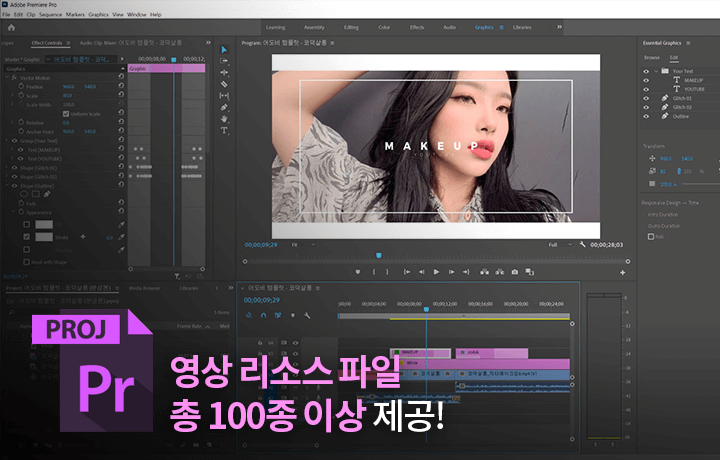The width and height of the screenshot is (720, 460).
Task: Open Effect Controls panel menu
Action: pyautogui.click(x=68, y=43)
